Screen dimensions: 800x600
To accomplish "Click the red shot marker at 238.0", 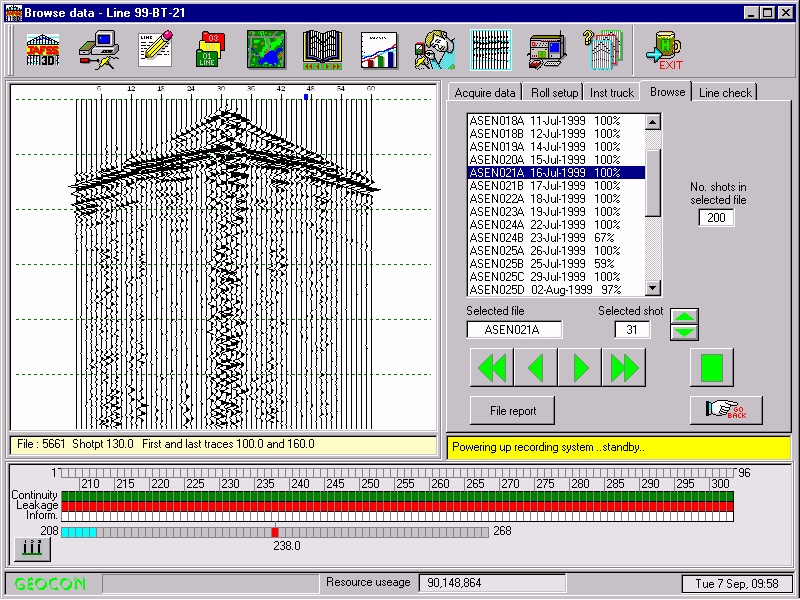I will pyautogui.click(x=275, y=533).
